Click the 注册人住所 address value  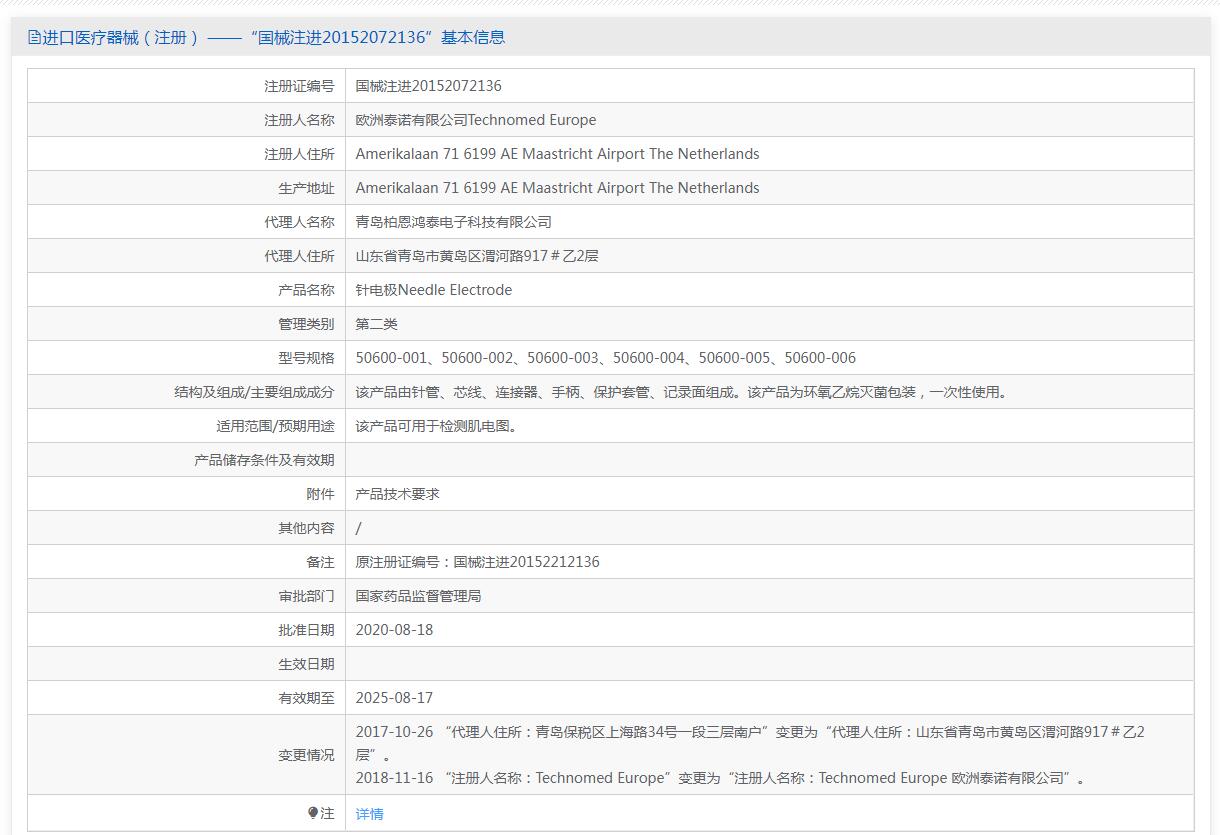[557, 154]
